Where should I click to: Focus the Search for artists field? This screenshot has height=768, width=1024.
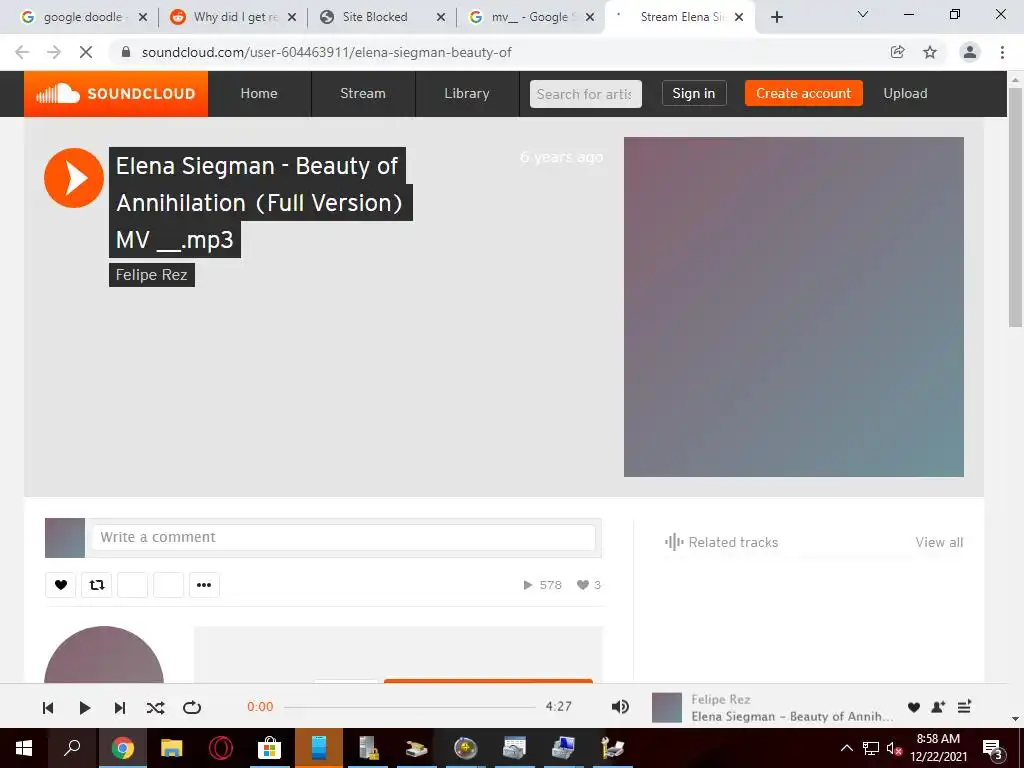click(585, 94)
